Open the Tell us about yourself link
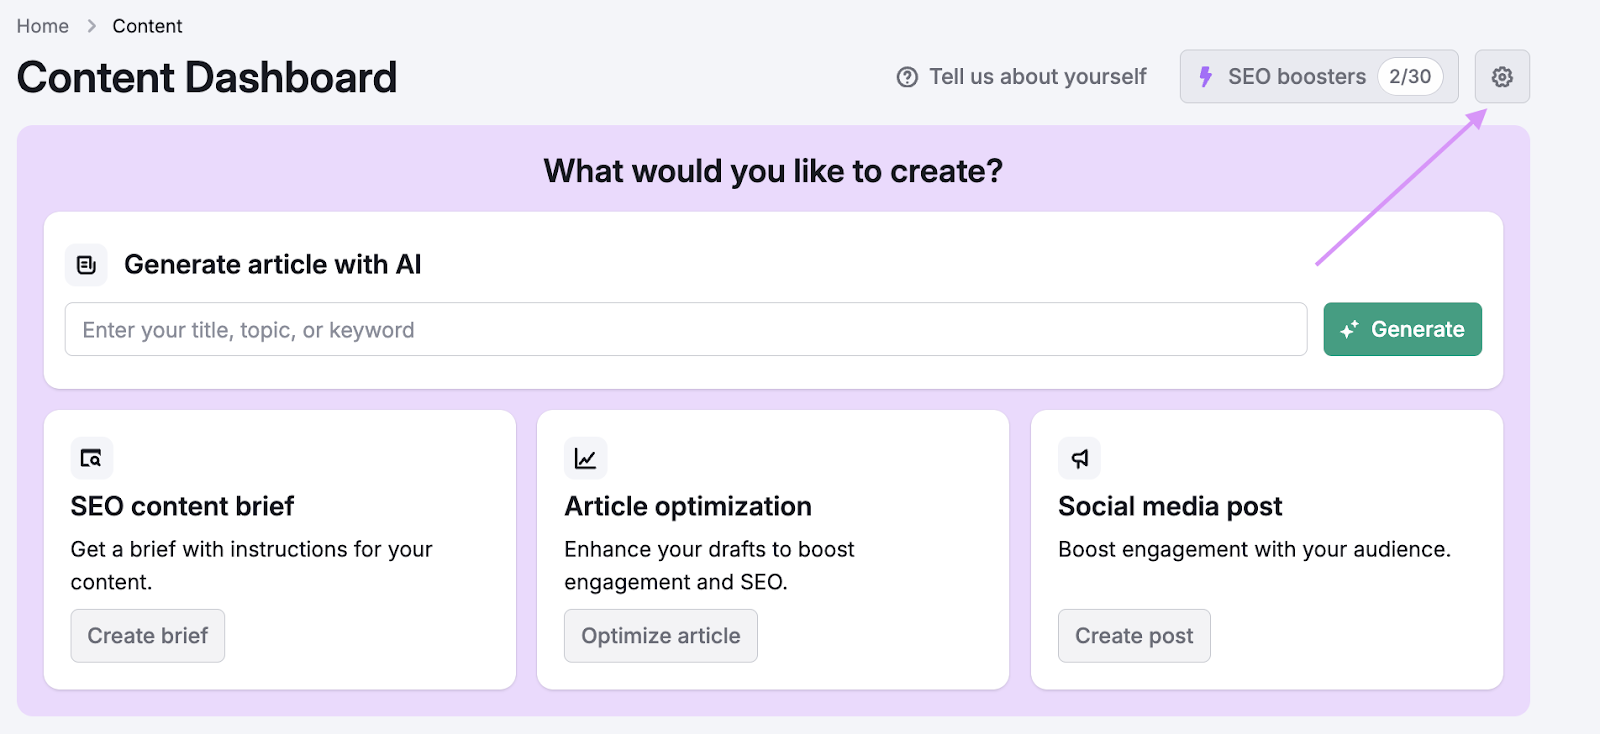The width and height of the screenshot is (1600, 734). click(1037, 77)
